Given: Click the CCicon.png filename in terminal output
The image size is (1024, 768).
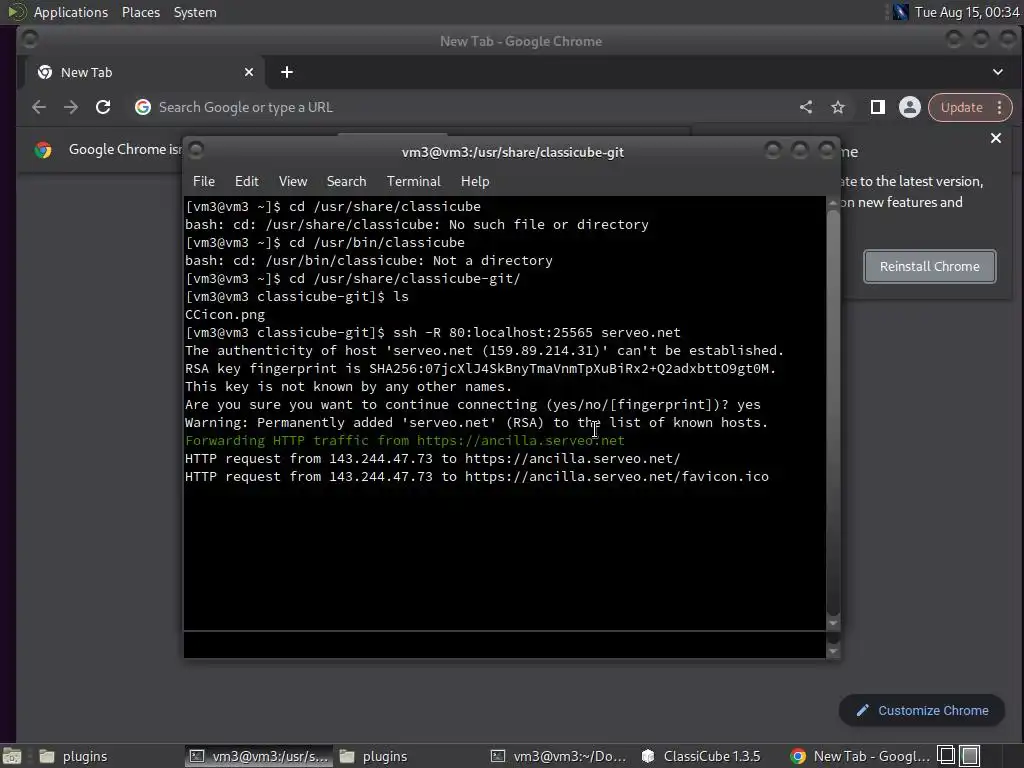Looking at the screenshot, I should point(225,315).
